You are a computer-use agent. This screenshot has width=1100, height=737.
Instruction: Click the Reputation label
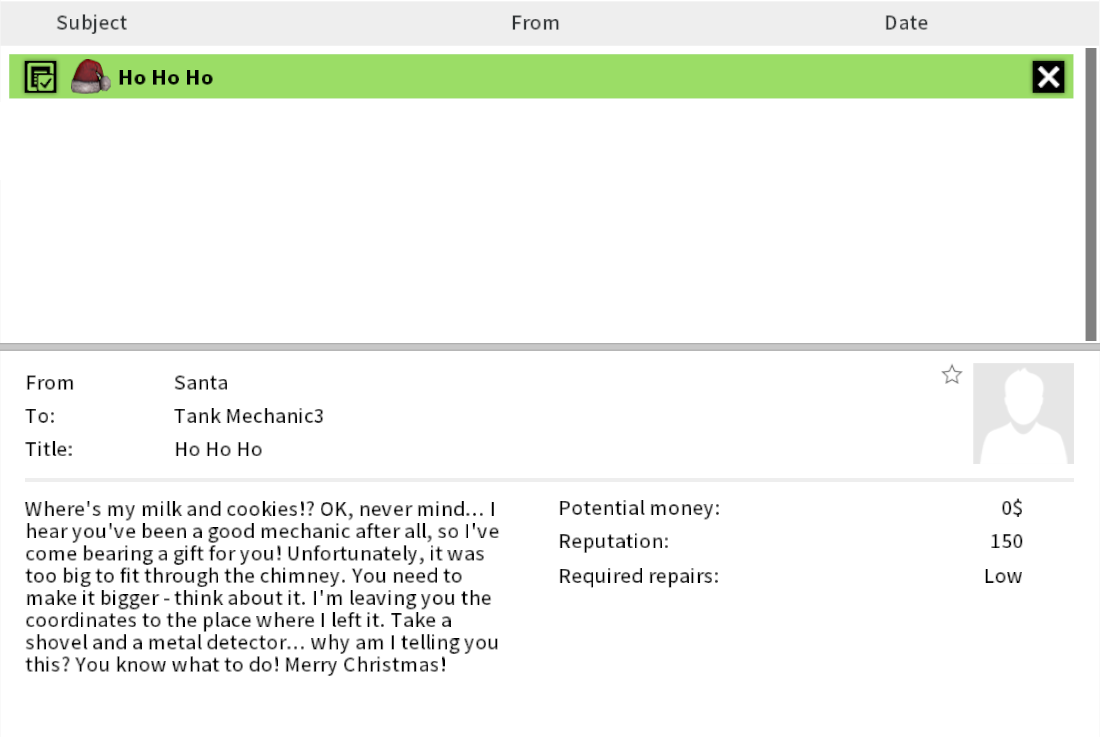(614, 542)
